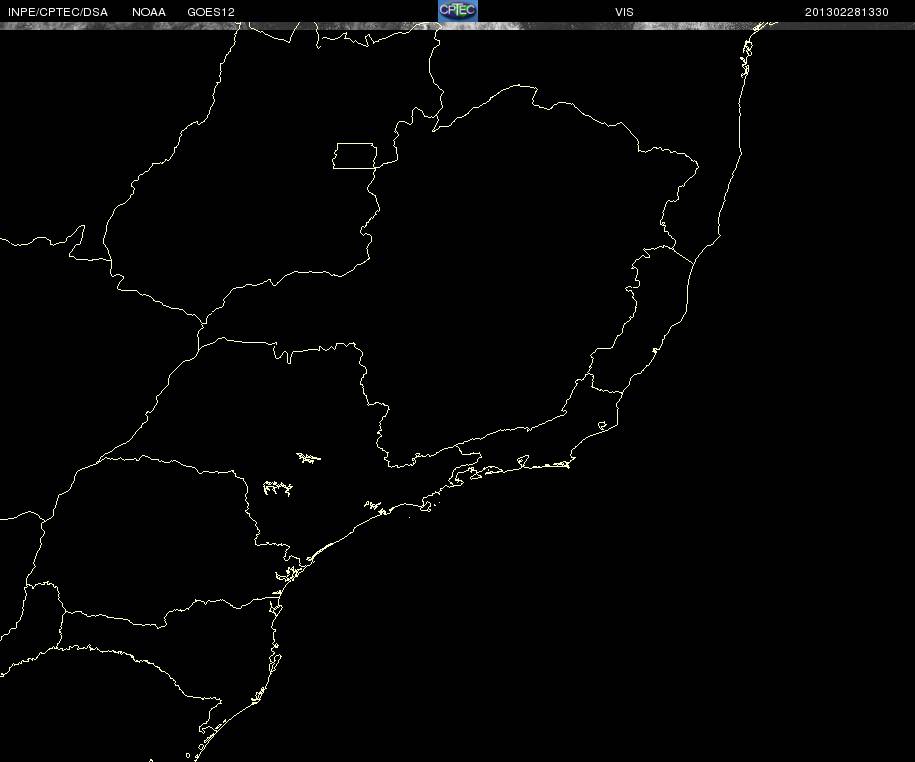
Task: Click the CPTEC logo in the header
Action: (458, 11)
